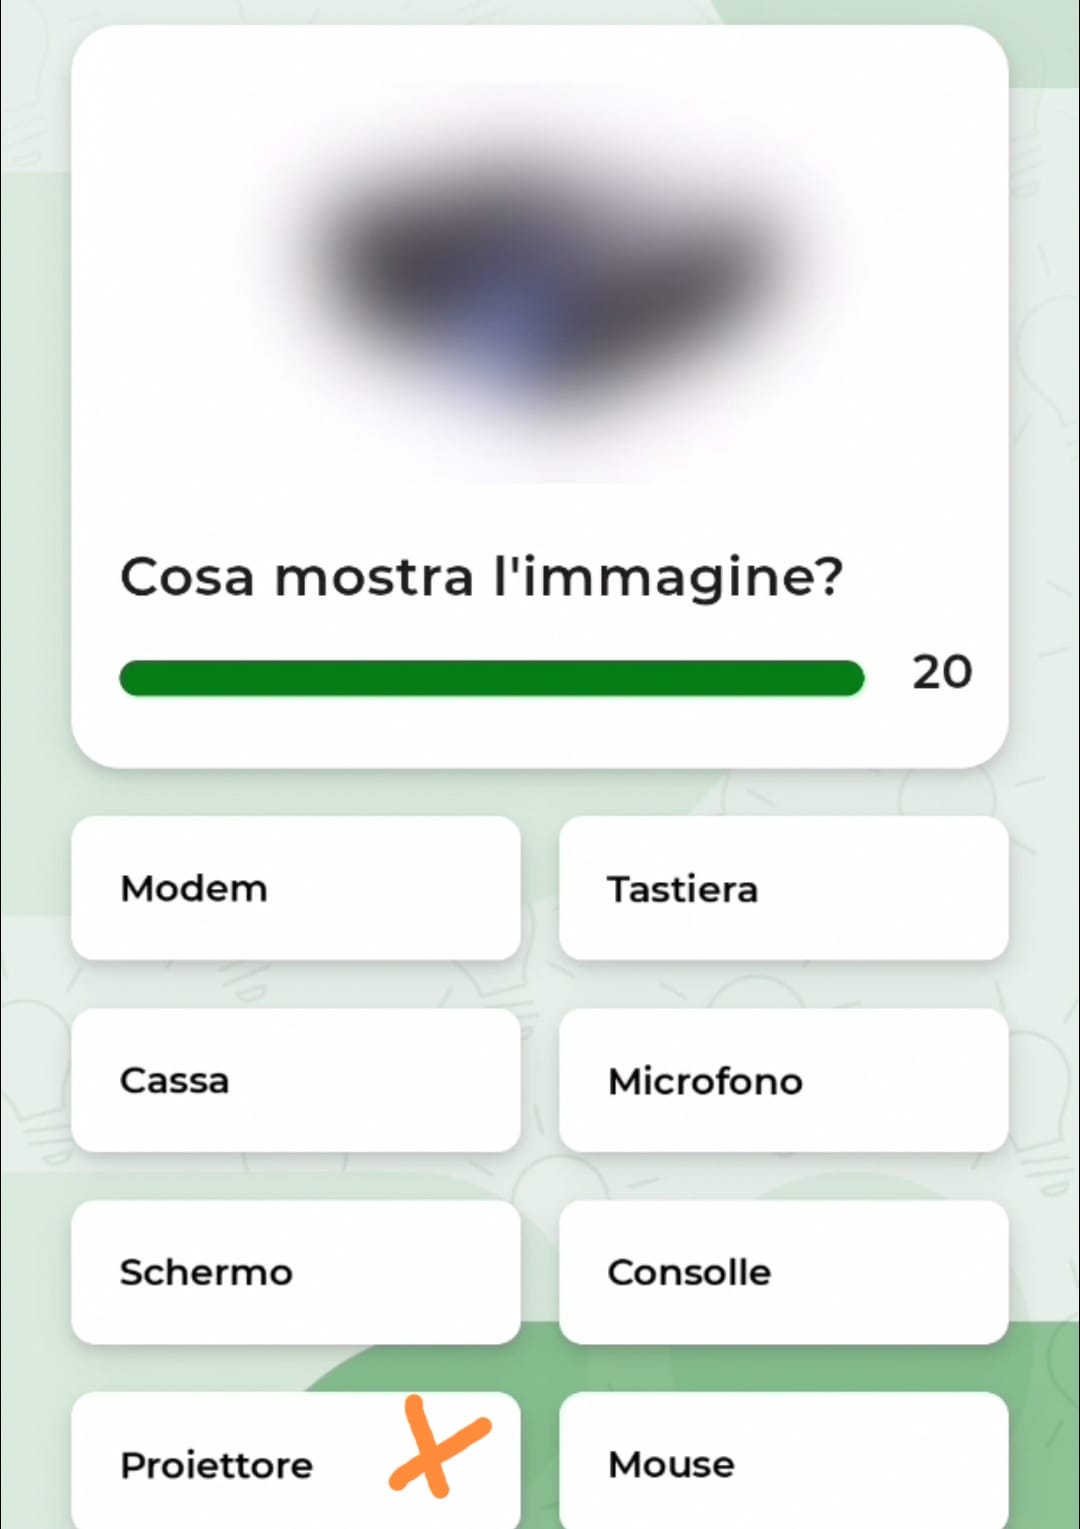Click the green countdown progress bar
This screenshot has width=1080, height=1529.
tap(491, 677)
